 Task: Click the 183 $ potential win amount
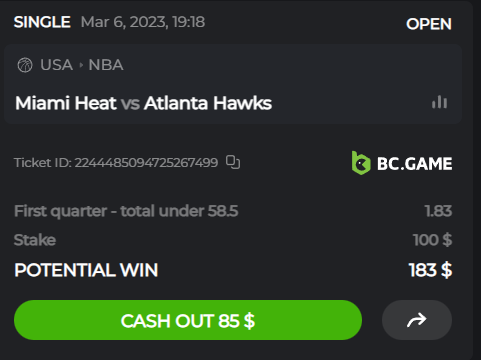click(430, 270)
